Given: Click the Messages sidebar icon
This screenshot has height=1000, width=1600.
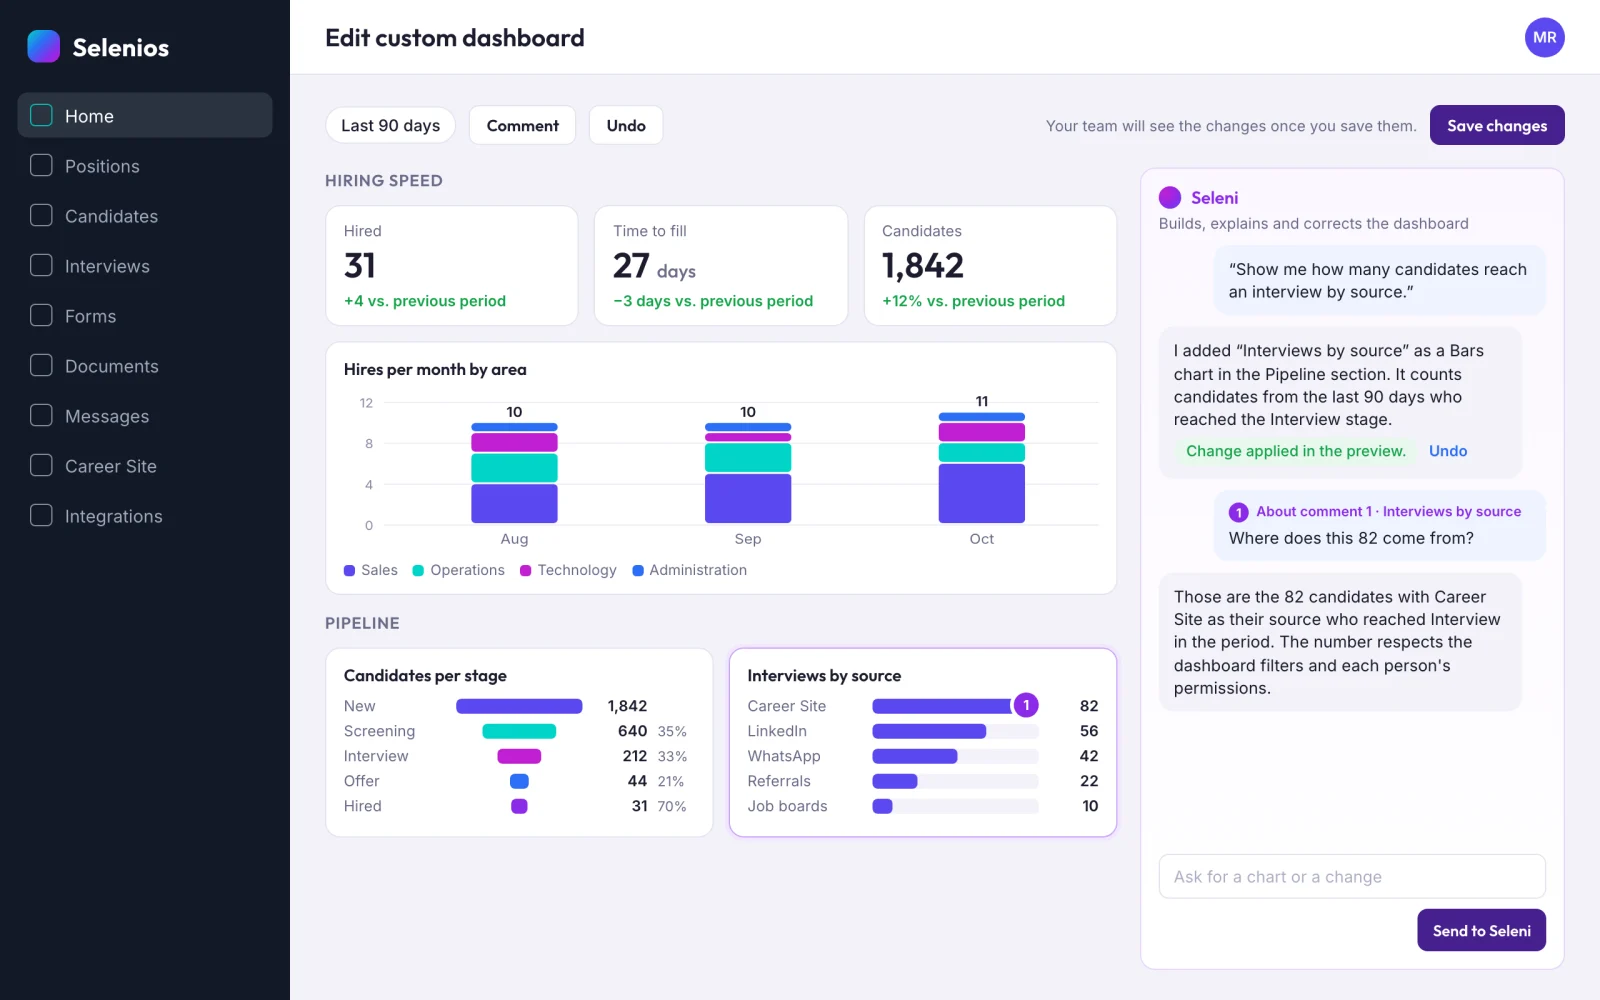Looking at the screenshot, I should click(x=41, y=416).
